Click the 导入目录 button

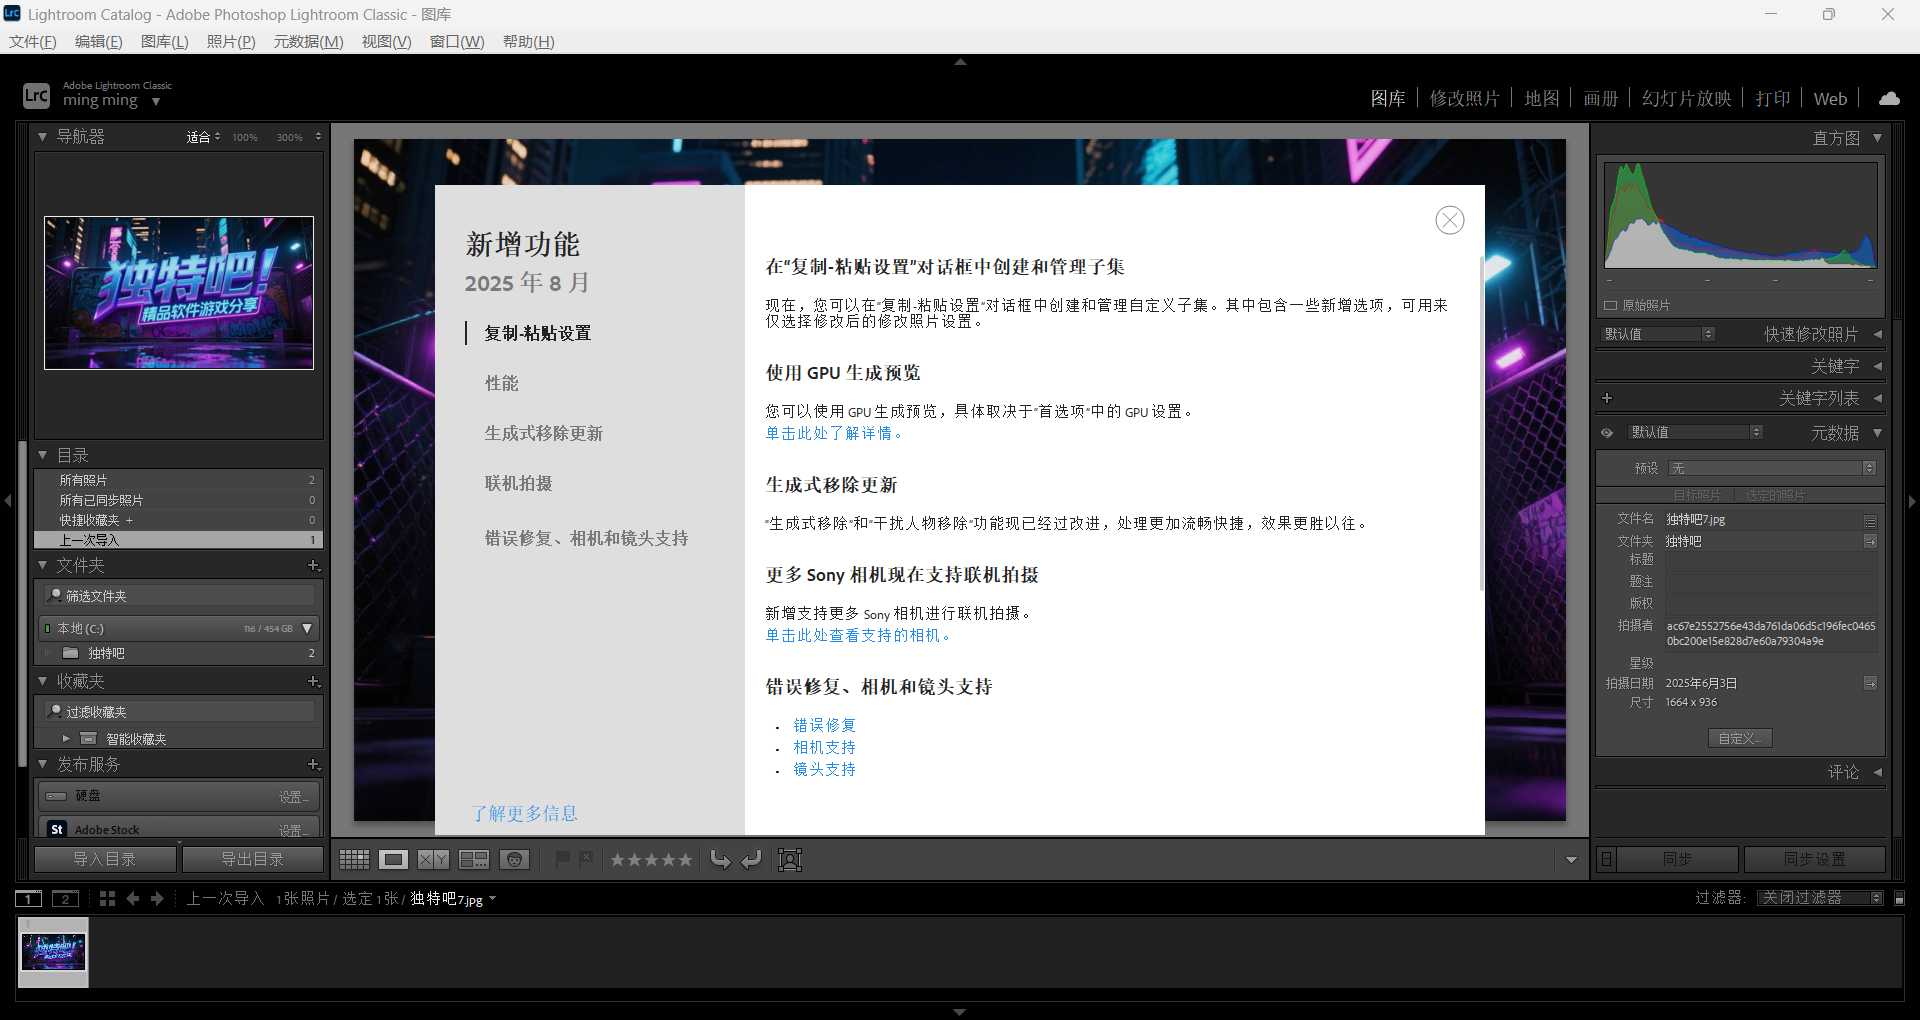(x=105, y=859)
